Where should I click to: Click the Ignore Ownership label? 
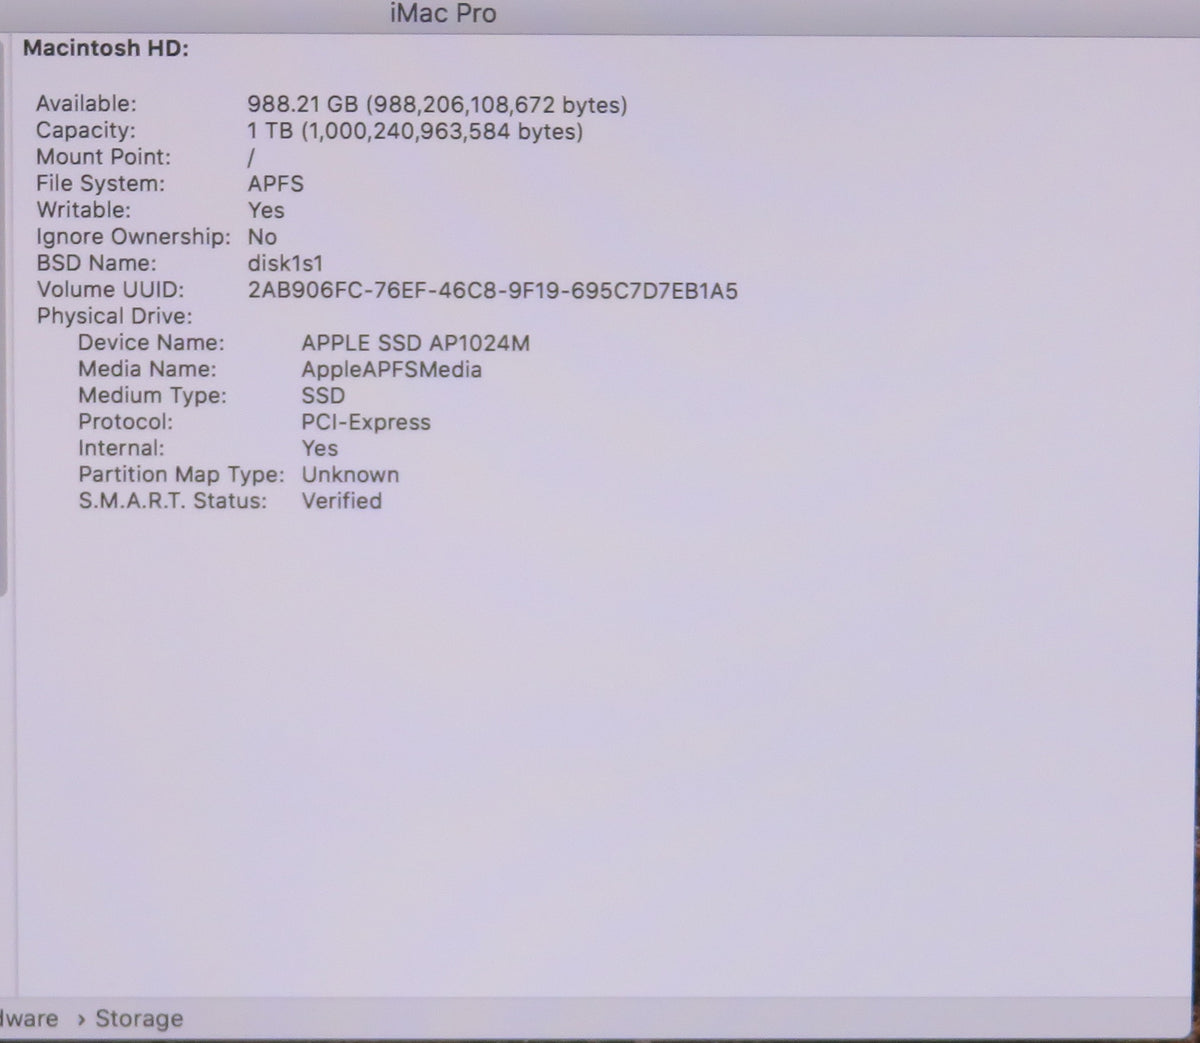pyautogui.click(x=133, y=237)
